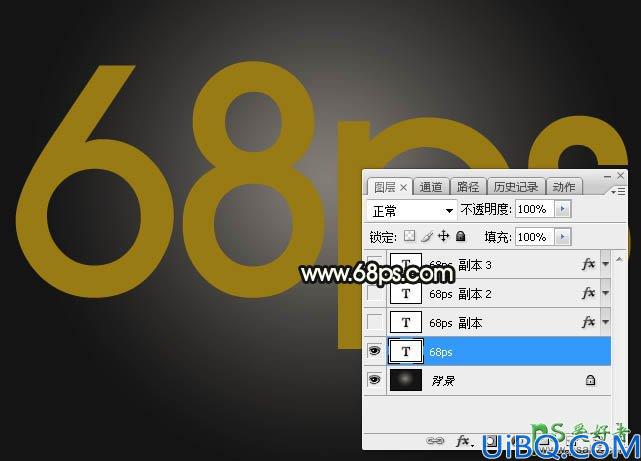
Task: Click the 填充 100% value field
Action: (x=535, y=237)
